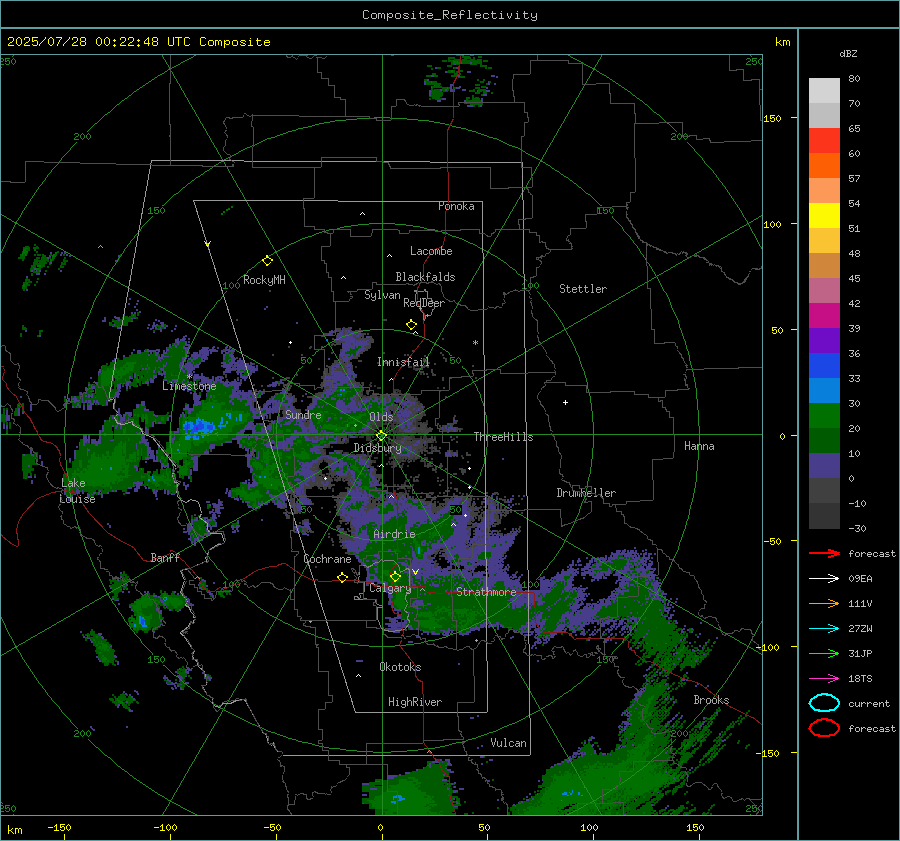Pick the green 31JP arrow symbol
900x841 pixels.
point(824,653)
